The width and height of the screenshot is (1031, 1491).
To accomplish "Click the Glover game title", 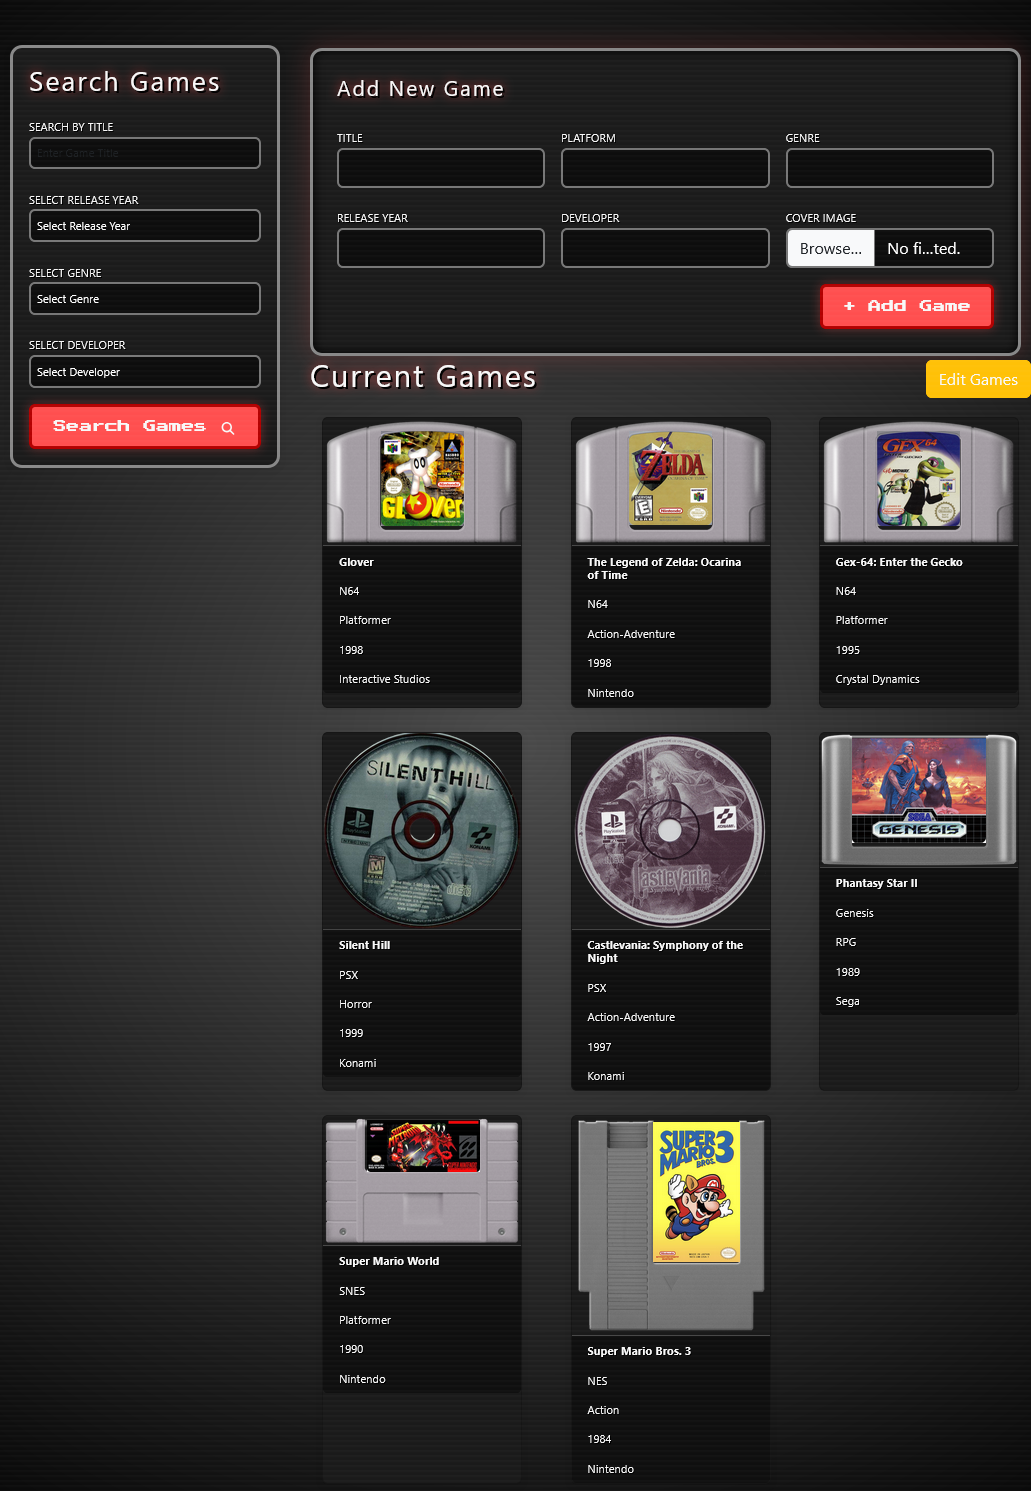I will (356, 562).
